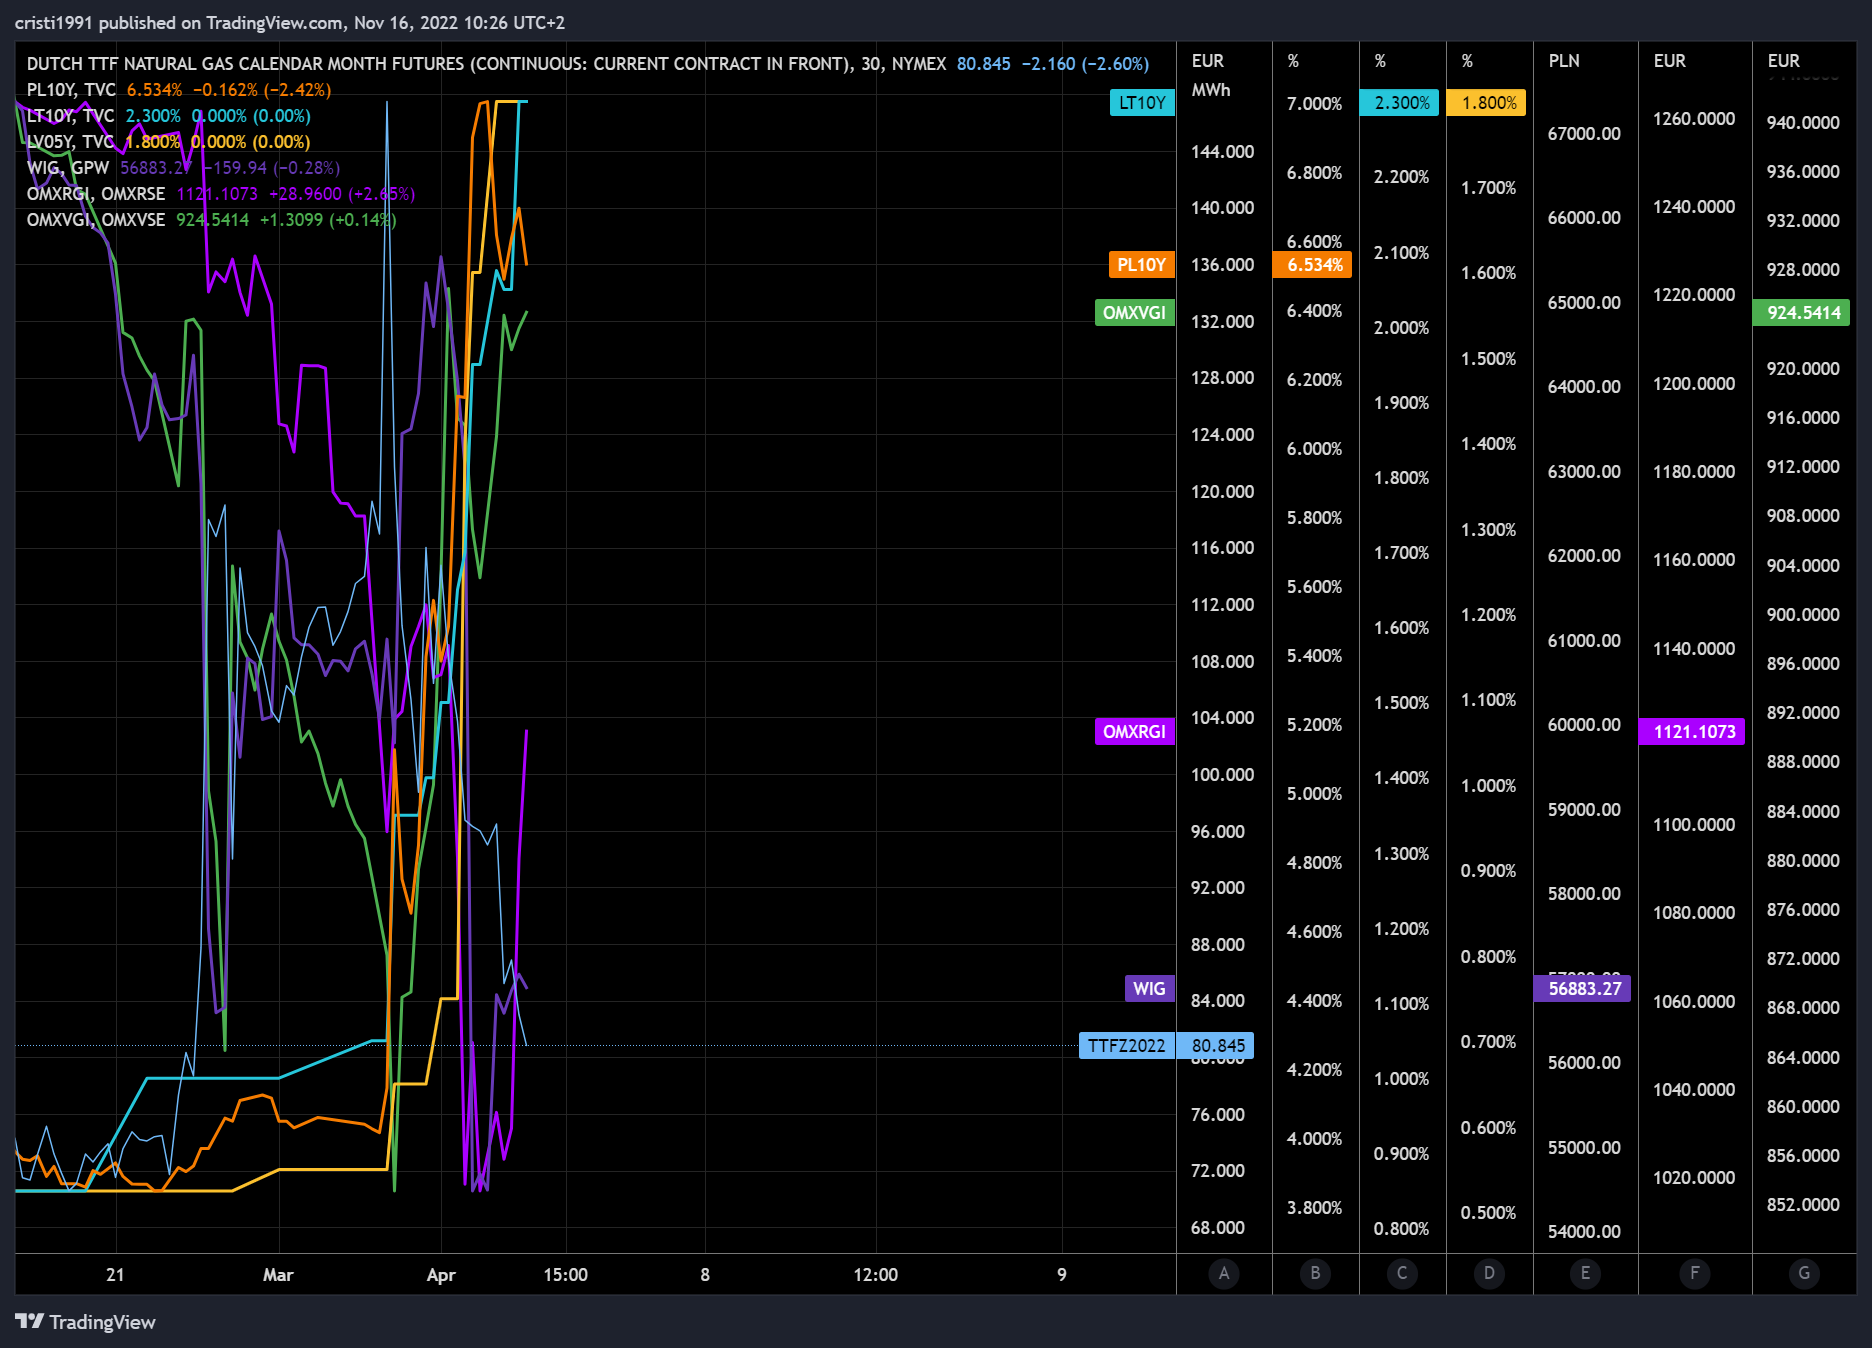
Task: Open the rightmost EUR scale selector
Action: point(1782,61)
